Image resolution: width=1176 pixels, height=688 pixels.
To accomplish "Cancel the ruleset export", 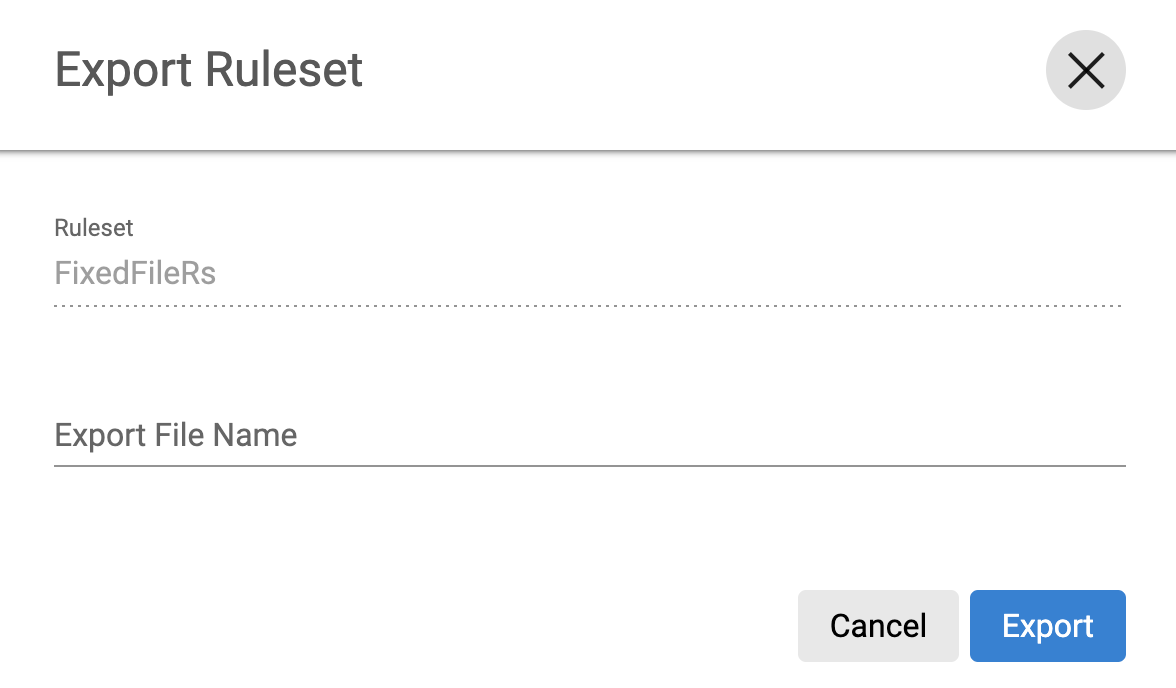I will pos(878,626).
